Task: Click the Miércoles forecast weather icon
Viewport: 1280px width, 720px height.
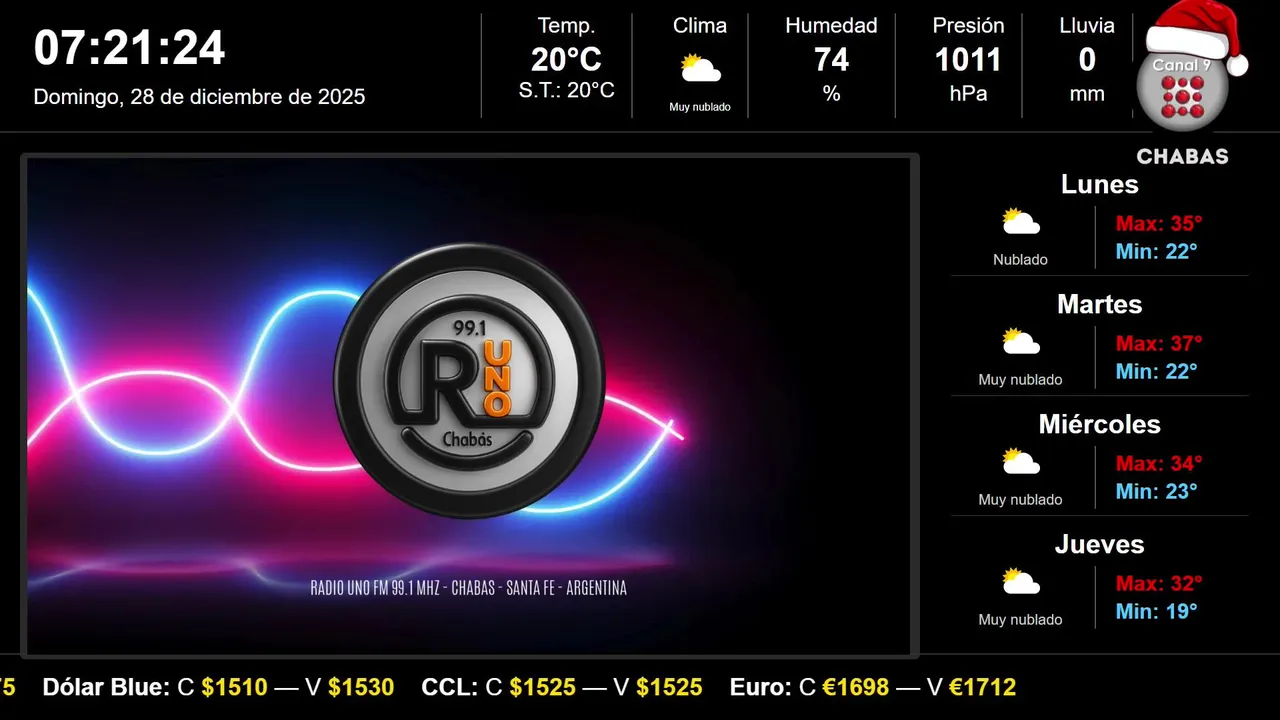Action: point(1021,462)
